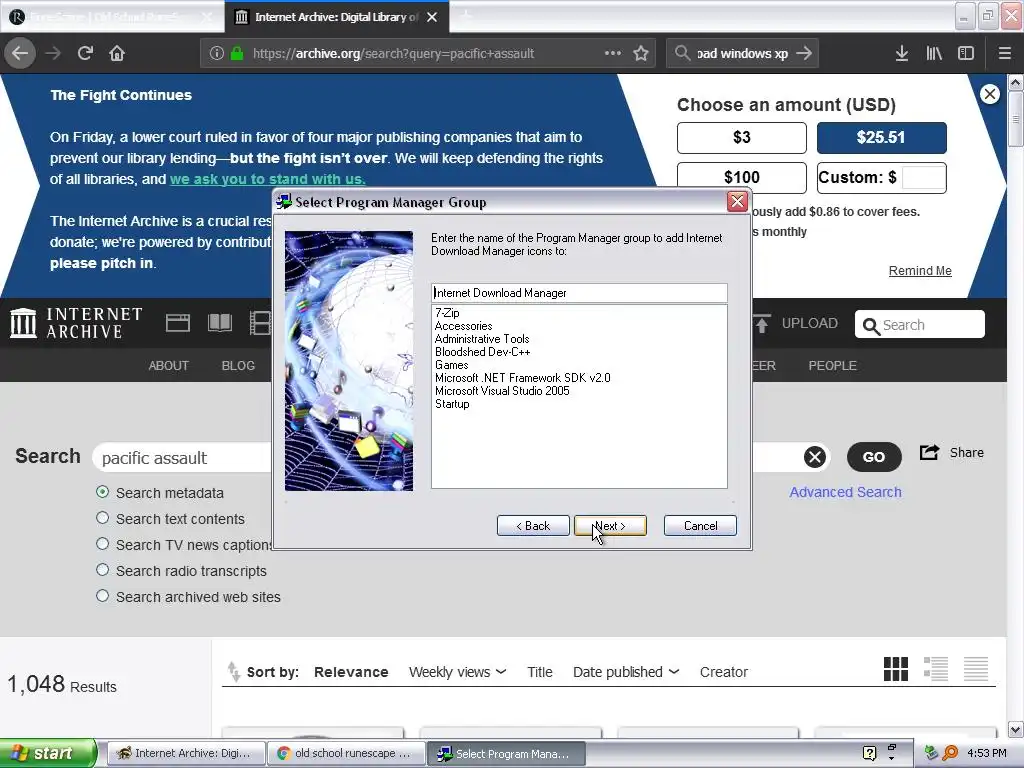This screenshot has width=1024, height=768.
Task: Open old school runescape taskbar item
Action: click(346, 753)
